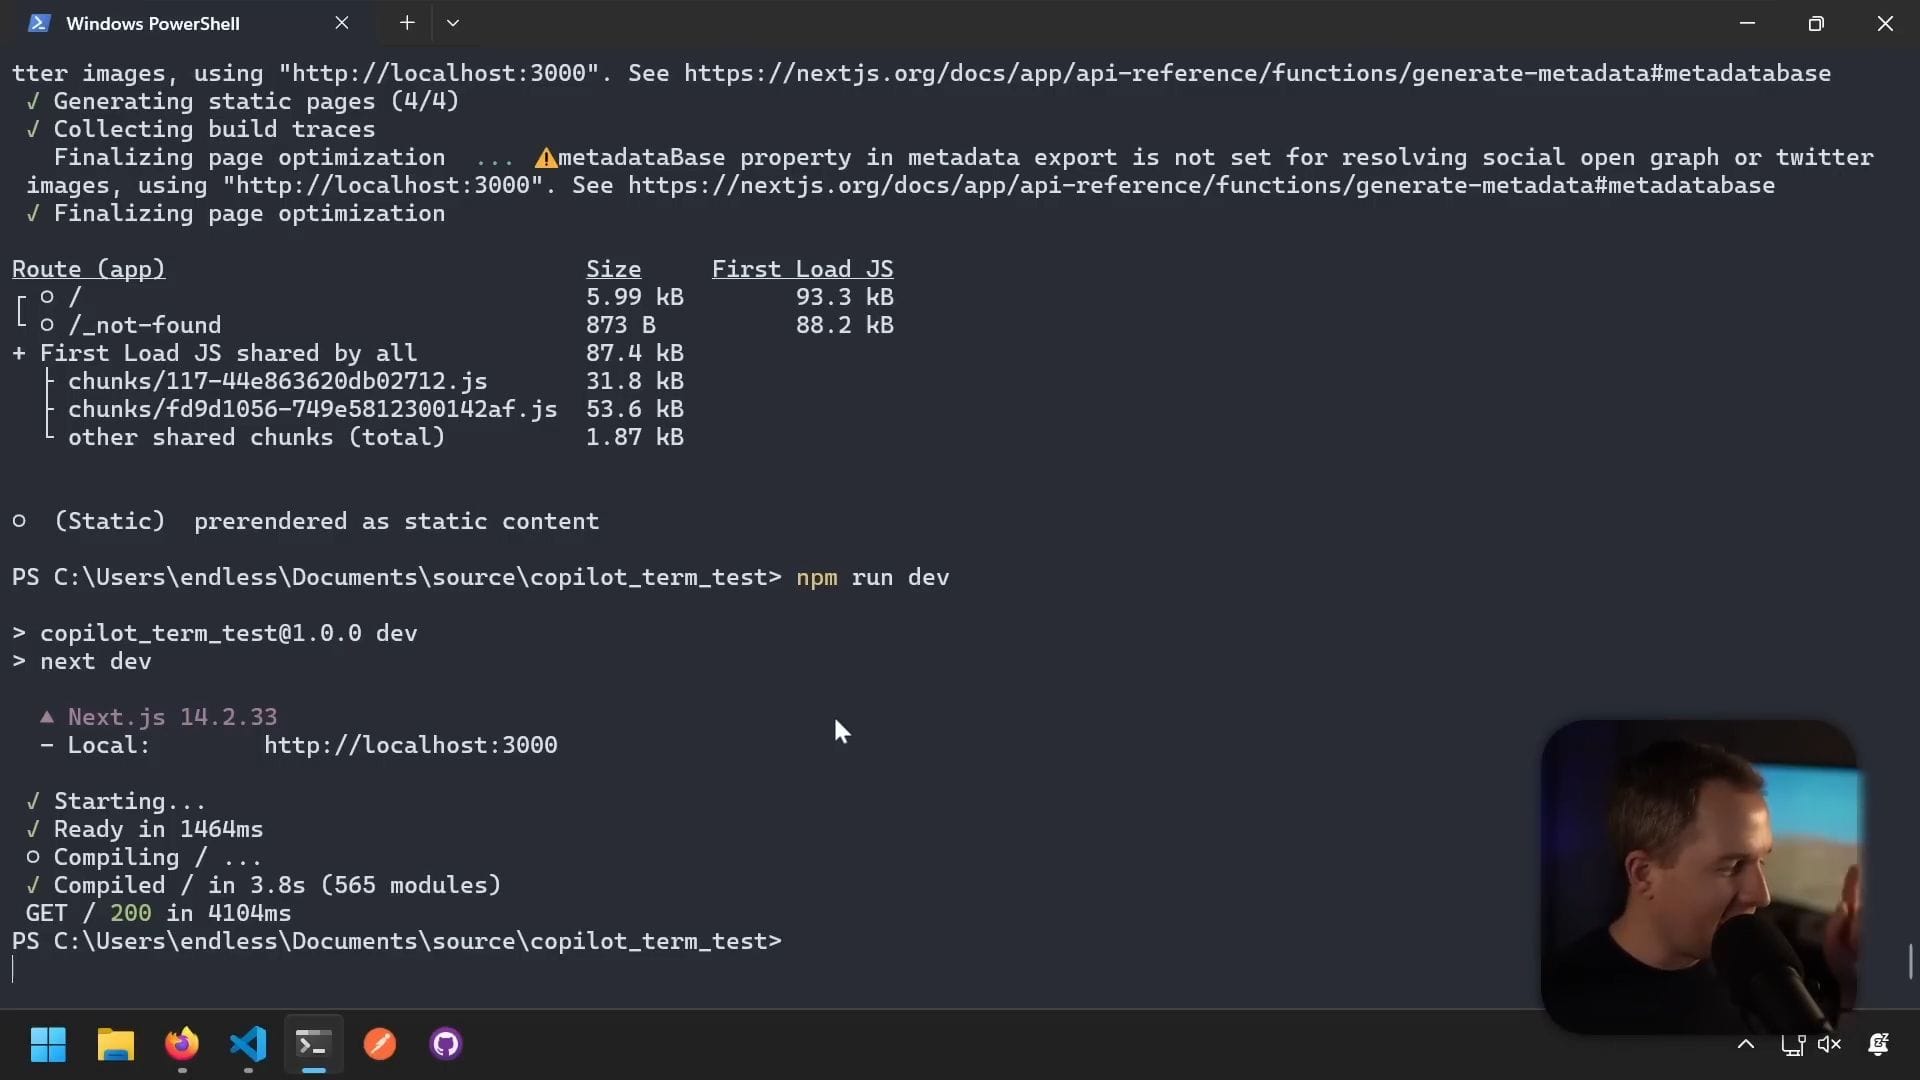
Task: Unmute the volume tray icon
Action: point(1829,1045)
